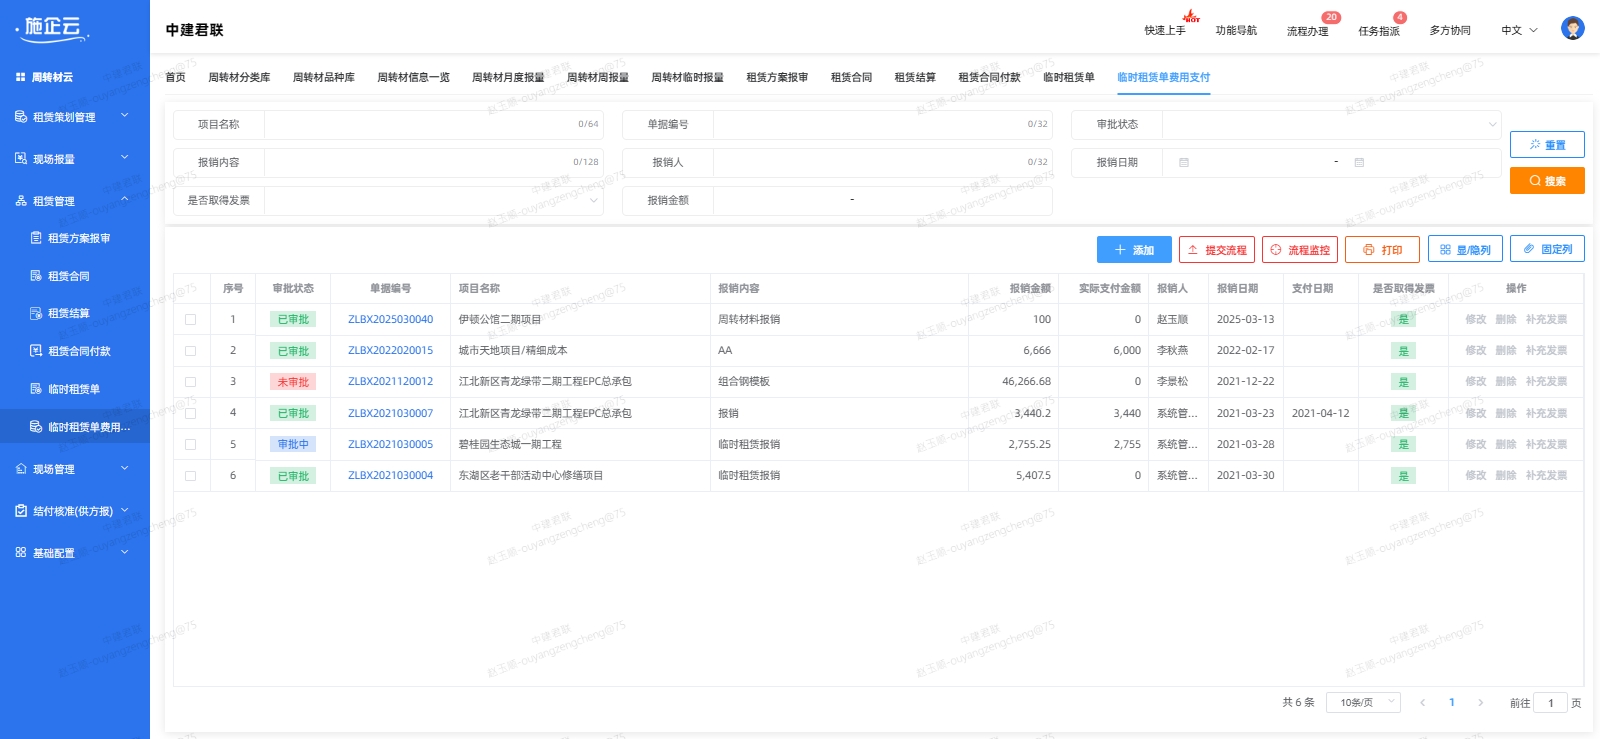Go to the next page arrow
This screenshot has width=1600, height=739.
(x=1481, y=703)
